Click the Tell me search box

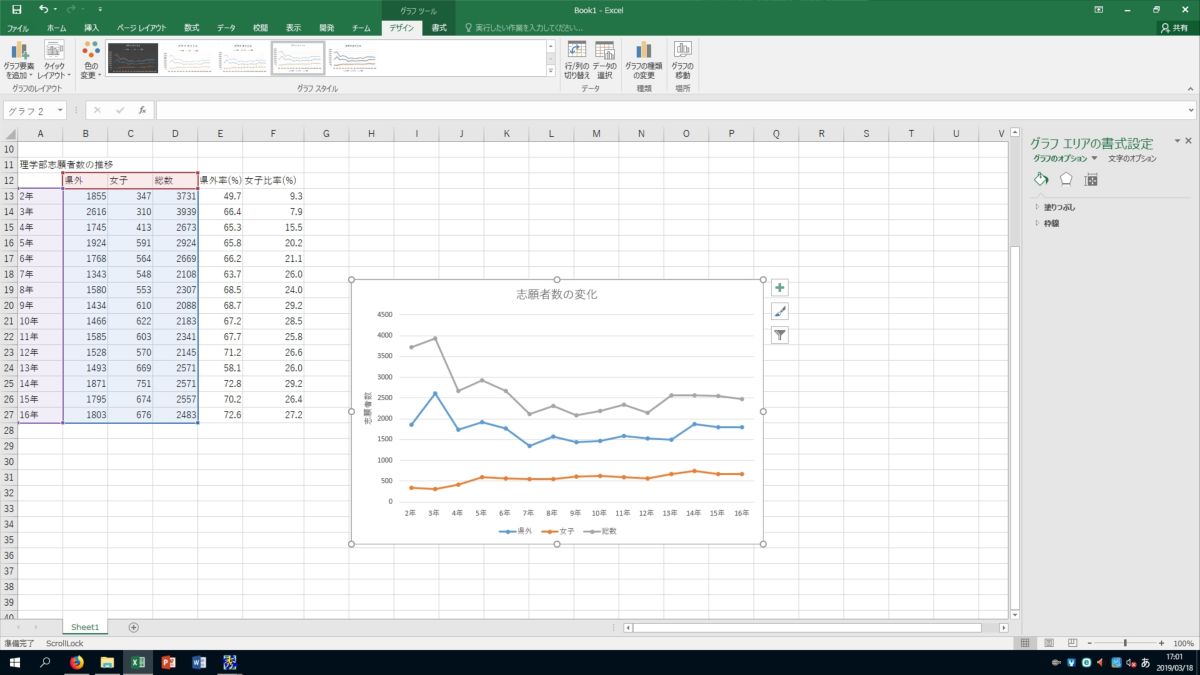coord(524,28)
